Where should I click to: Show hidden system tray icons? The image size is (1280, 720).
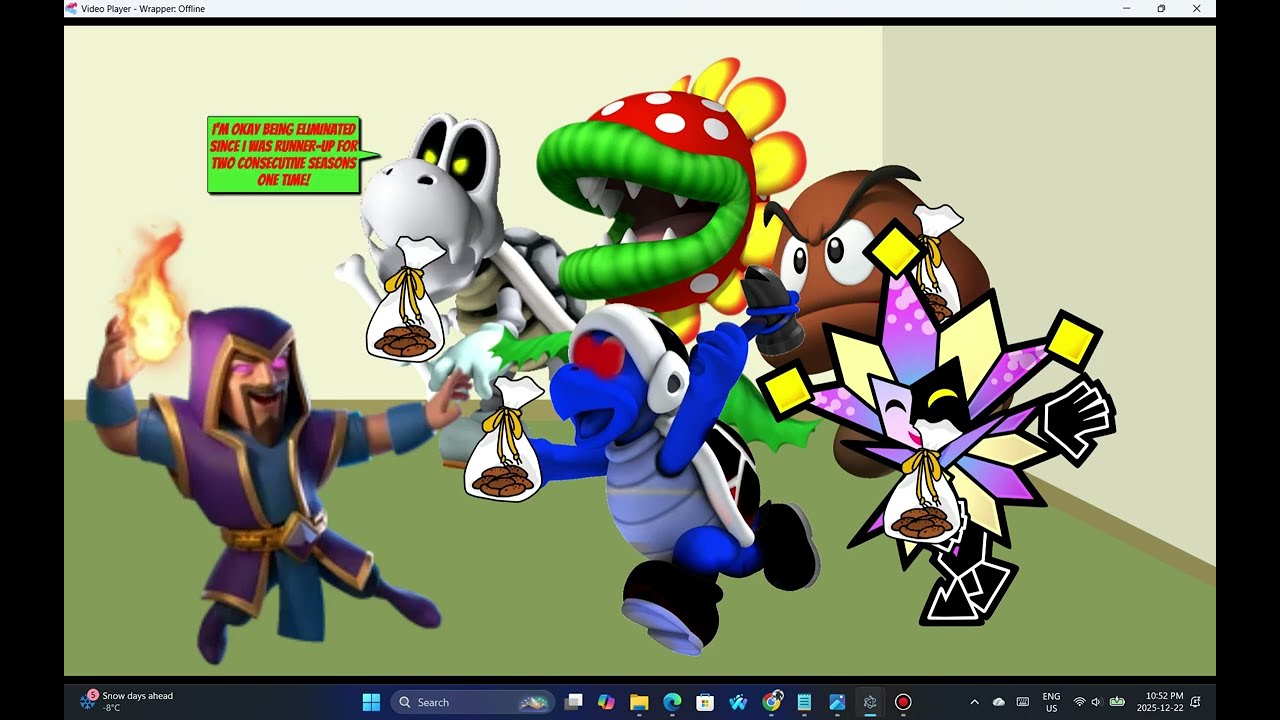click(975, 702)
